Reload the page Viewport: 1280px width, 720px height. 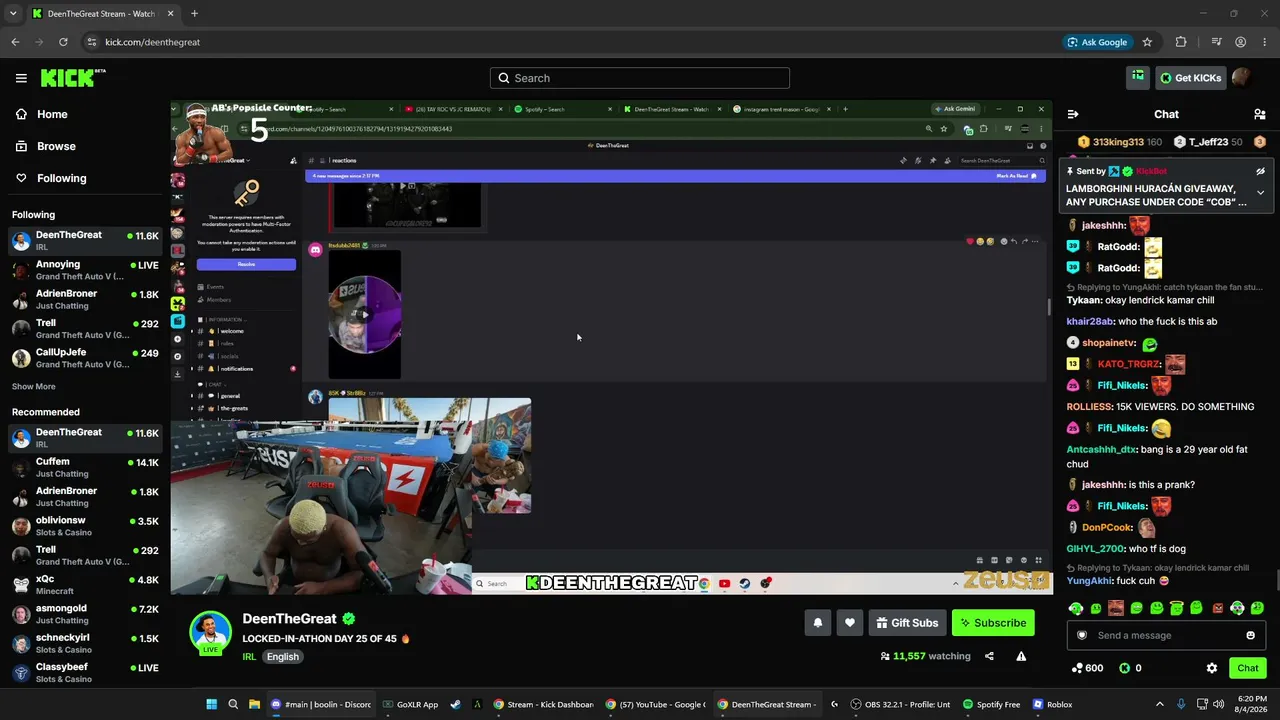tap(63, 42)
